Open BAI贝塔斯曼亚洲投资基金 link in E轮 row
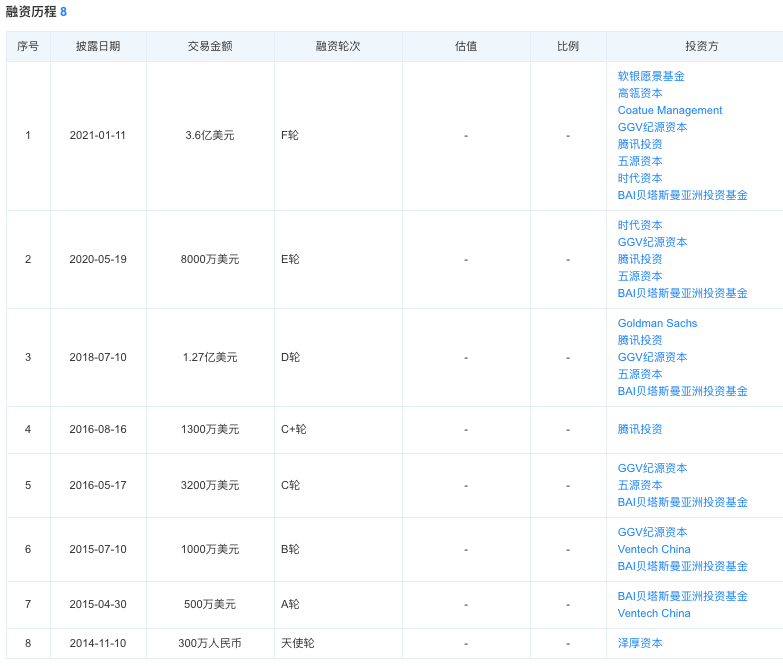The image size is (783, 666). (682, 293)
